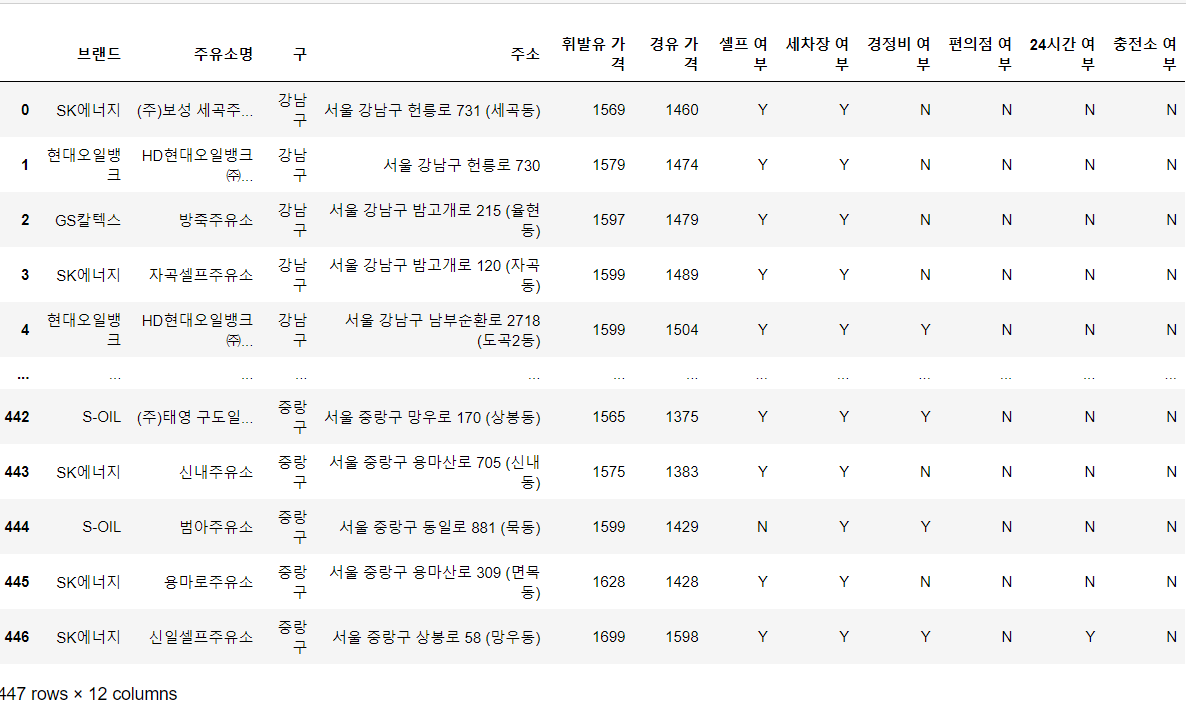Click gasoline price 1579

[x=609, y=165]
